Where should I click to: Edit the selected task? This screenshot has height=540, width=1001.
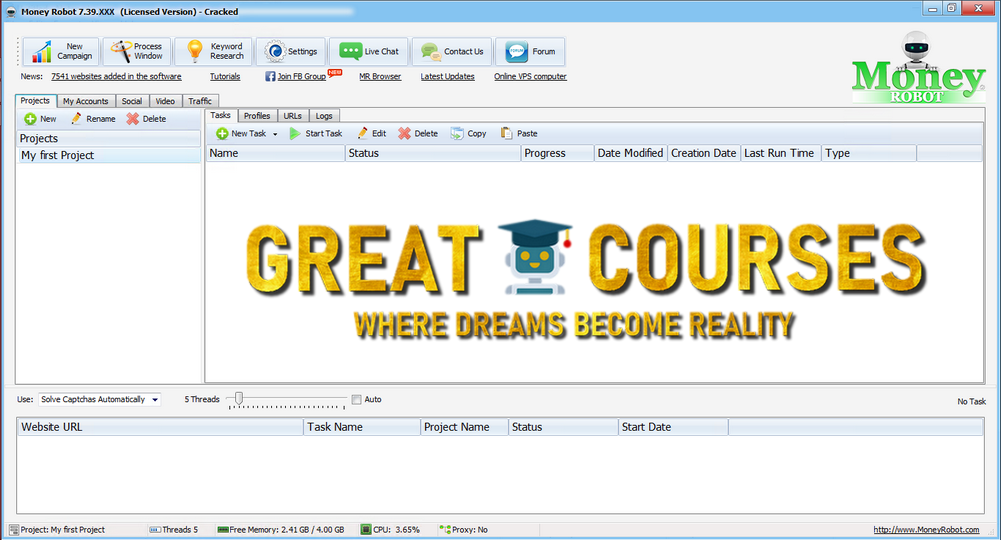point(372,133)
